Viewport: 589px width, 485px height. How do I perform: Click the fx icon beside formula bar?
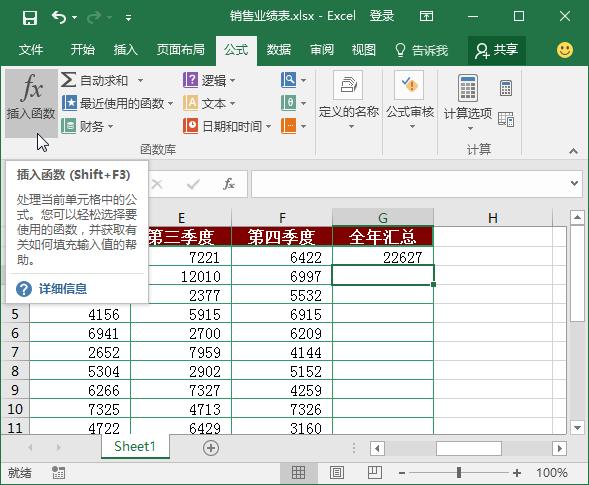[229, 184]
